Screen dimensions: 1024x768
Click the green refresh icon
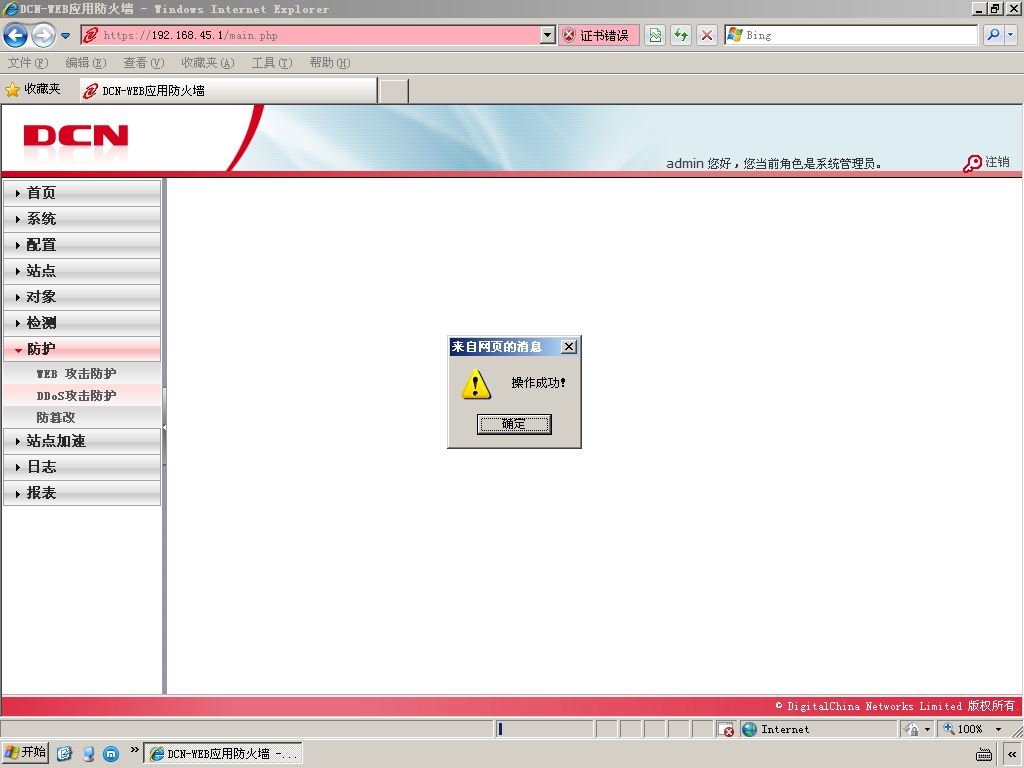(x=681, y=35)
